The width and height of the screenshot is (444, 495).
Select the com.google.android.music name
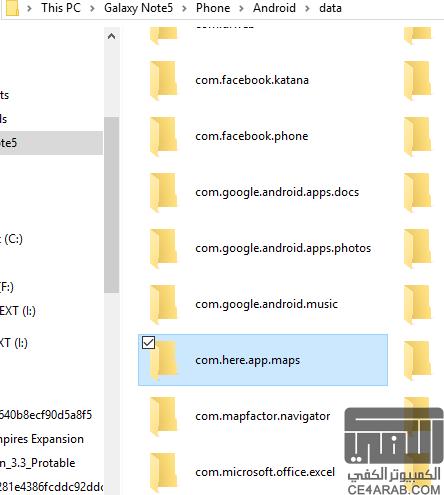point(267,304)
